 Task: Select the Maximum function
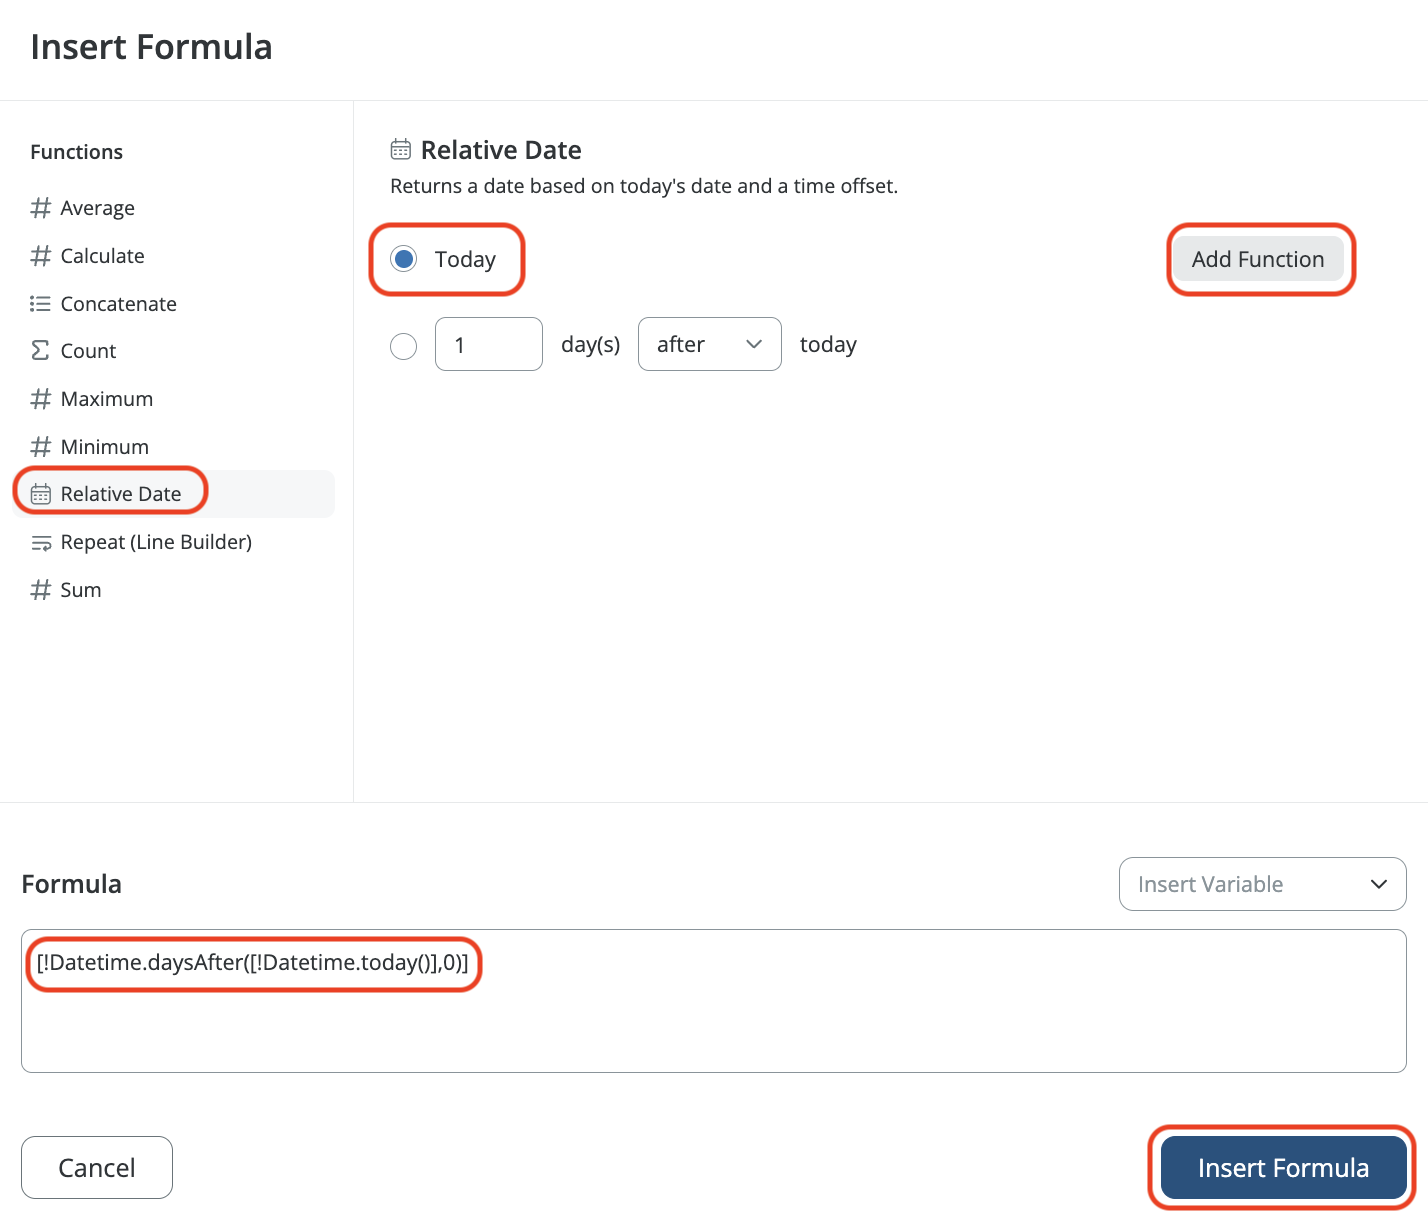tap(174, 399)
